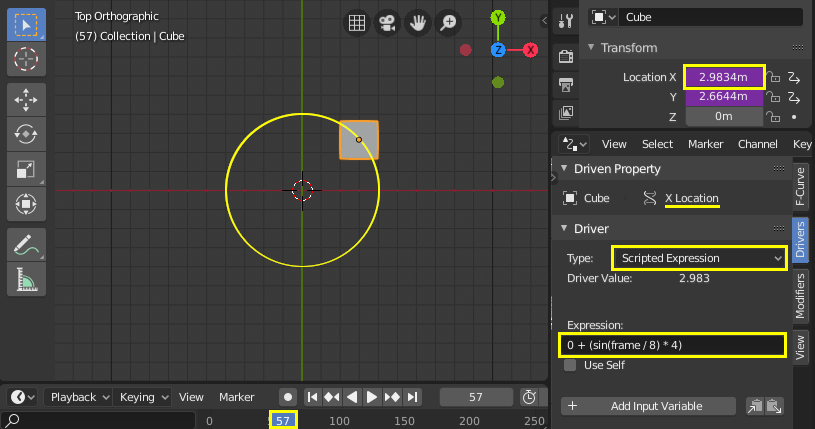Select the Cursor tool in the toolbar

pyautogui.click(x=26, y=59)
